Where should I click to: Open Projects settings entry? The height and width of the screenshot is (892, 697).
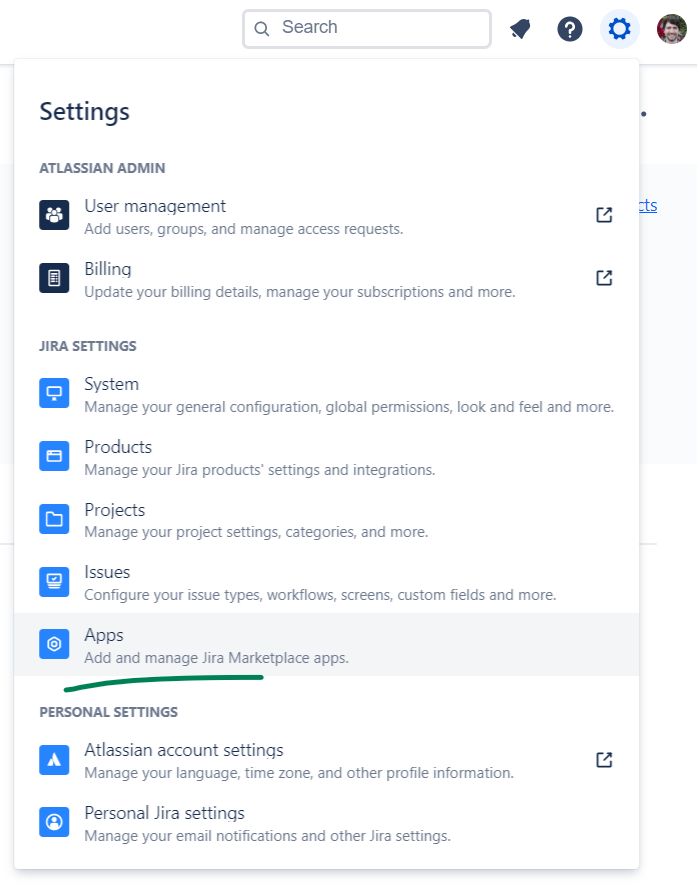coord(114,510)
